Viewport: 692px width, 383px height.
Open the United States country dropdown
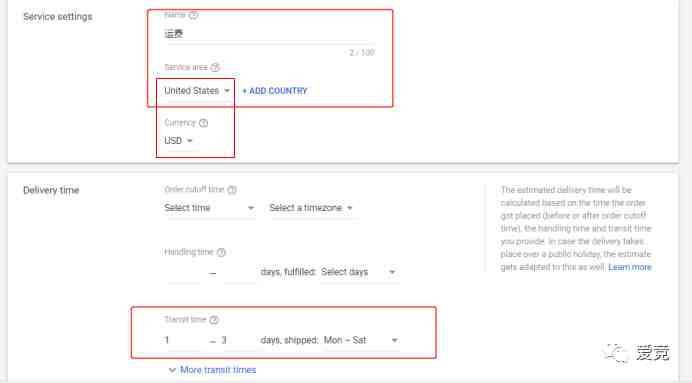pyautogui.click(x=197, y=91)
